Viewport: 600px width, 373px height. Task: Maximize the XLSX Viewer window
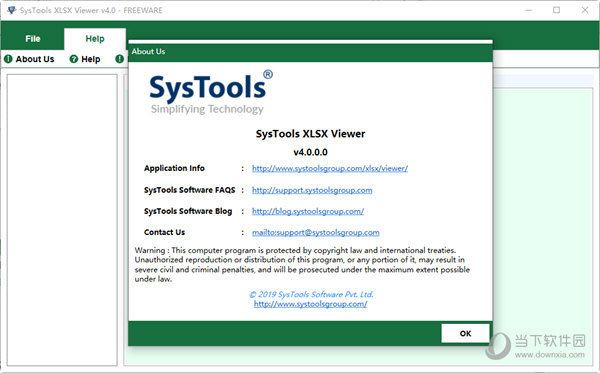[556, 10]
